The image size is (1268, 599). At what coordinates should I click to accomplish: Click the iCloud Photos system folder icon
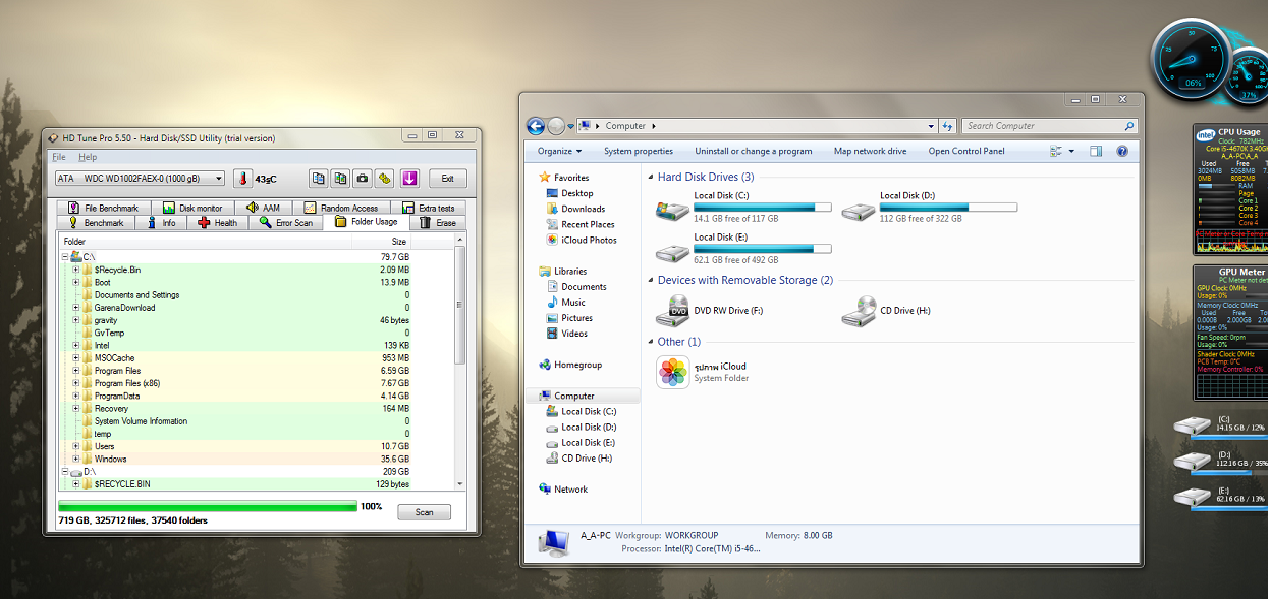(x=672, y=372)
